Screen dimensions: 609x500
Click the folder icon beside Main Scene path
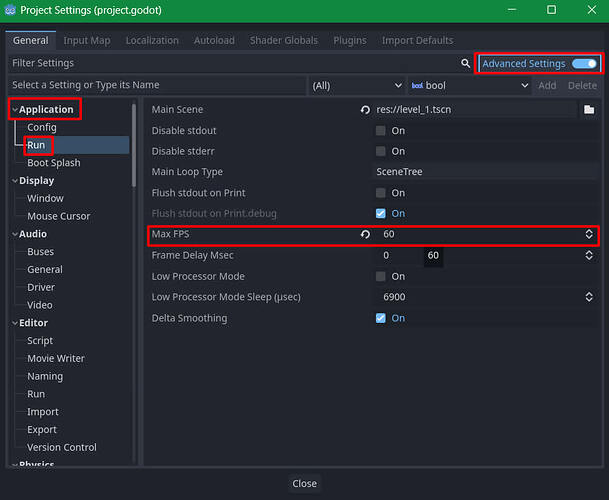click(589, 109)
